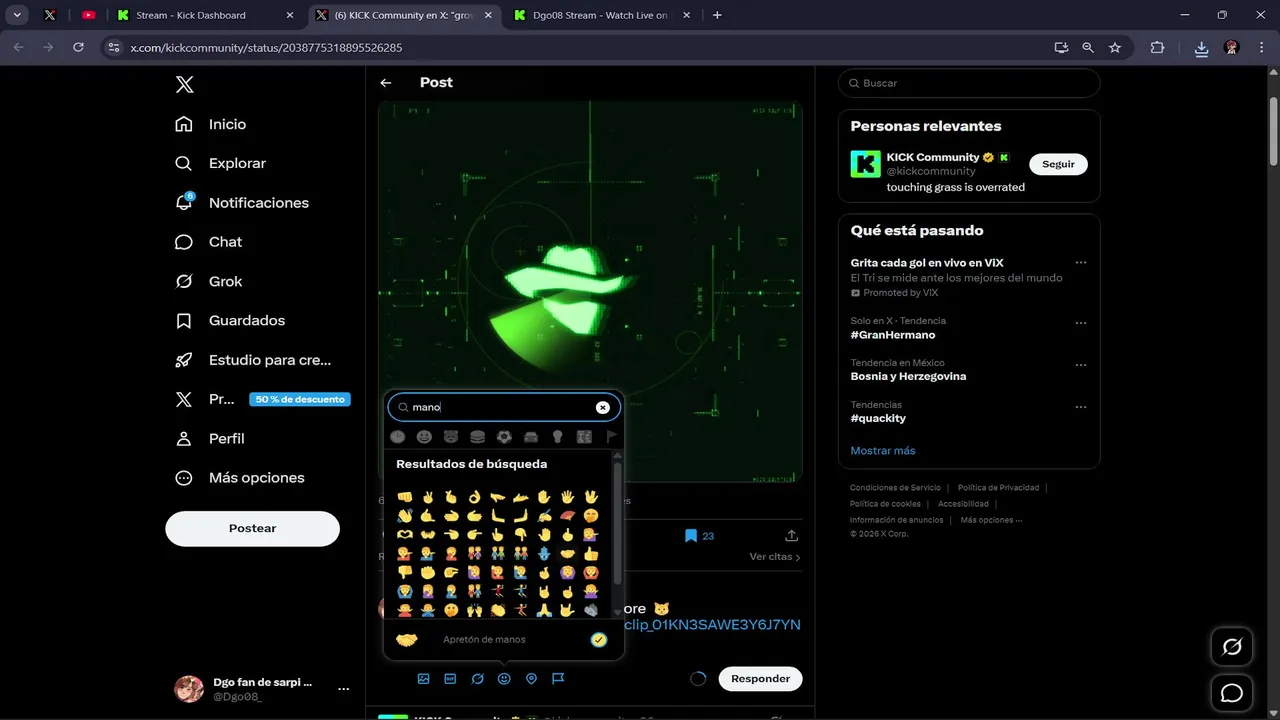Click the 50 % de descuento badge

tap(300, 399)
